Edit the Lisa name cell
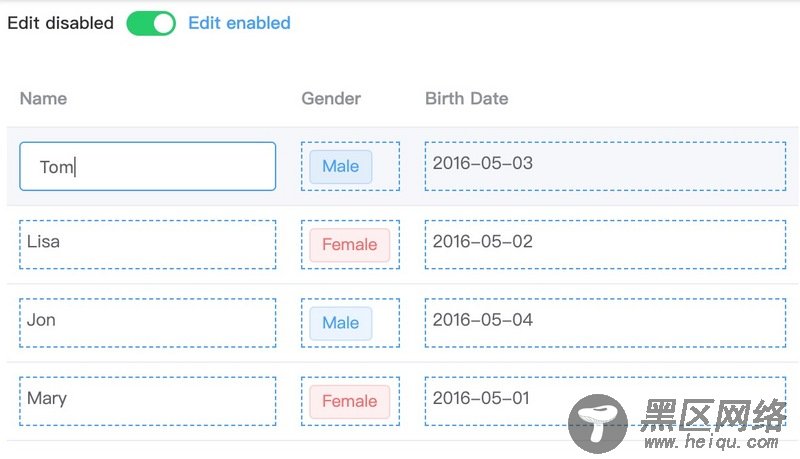This screenshot has width=800, height=459. pyautogui.click(x=147, y=244)
